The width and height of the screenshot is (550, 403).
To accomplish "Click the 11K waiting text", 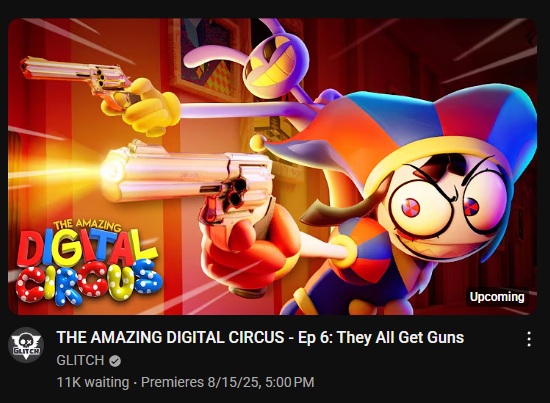I will pyautogui.click(x=93, y=382).
